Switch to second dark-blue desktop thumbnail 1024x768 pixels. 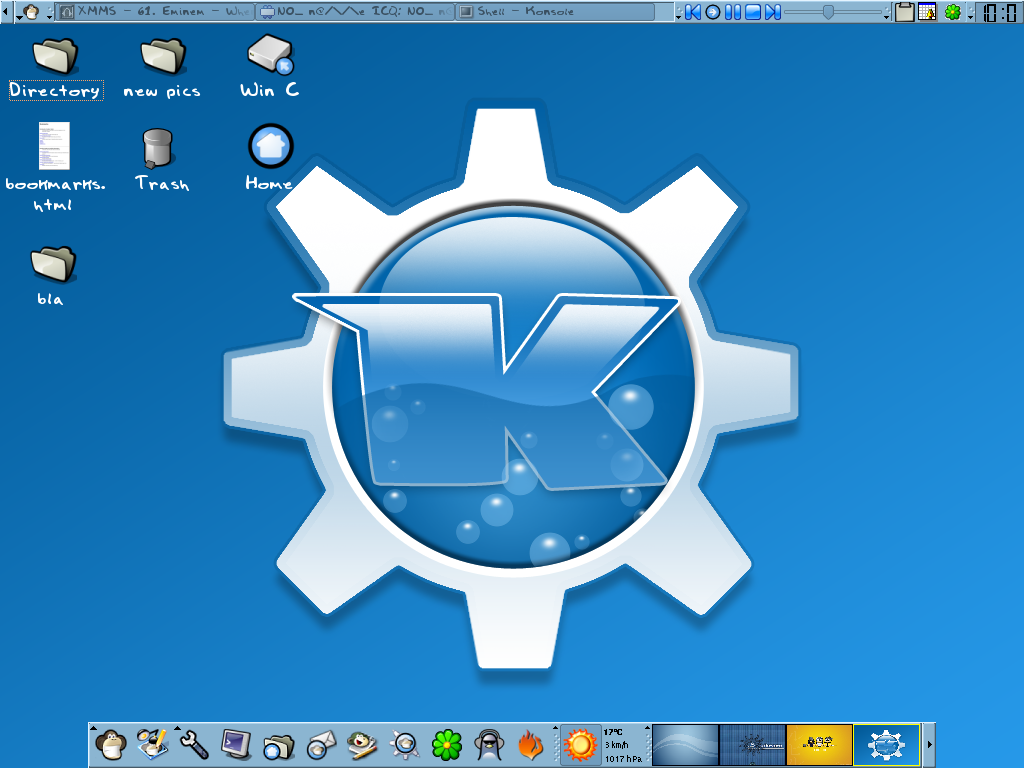point(752,745)
